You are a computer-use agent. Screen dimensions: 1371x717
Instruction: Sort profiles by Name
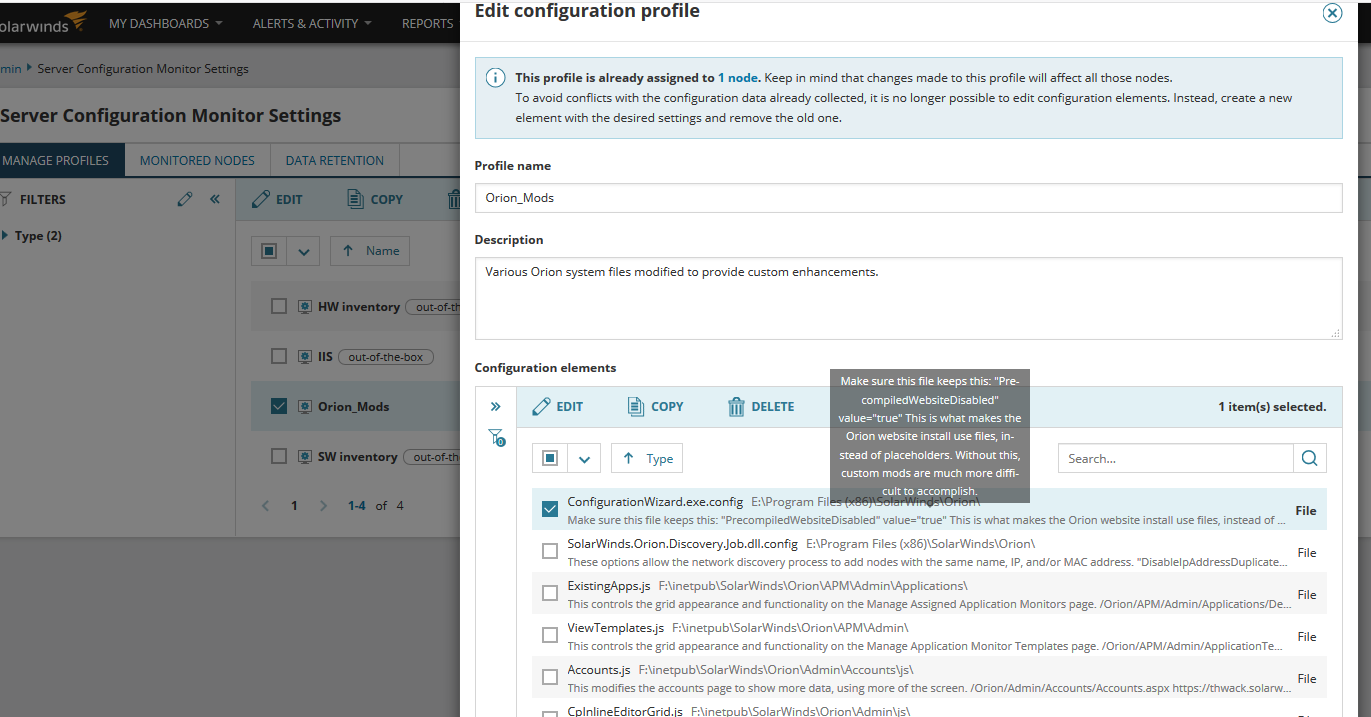pos(370,251)
